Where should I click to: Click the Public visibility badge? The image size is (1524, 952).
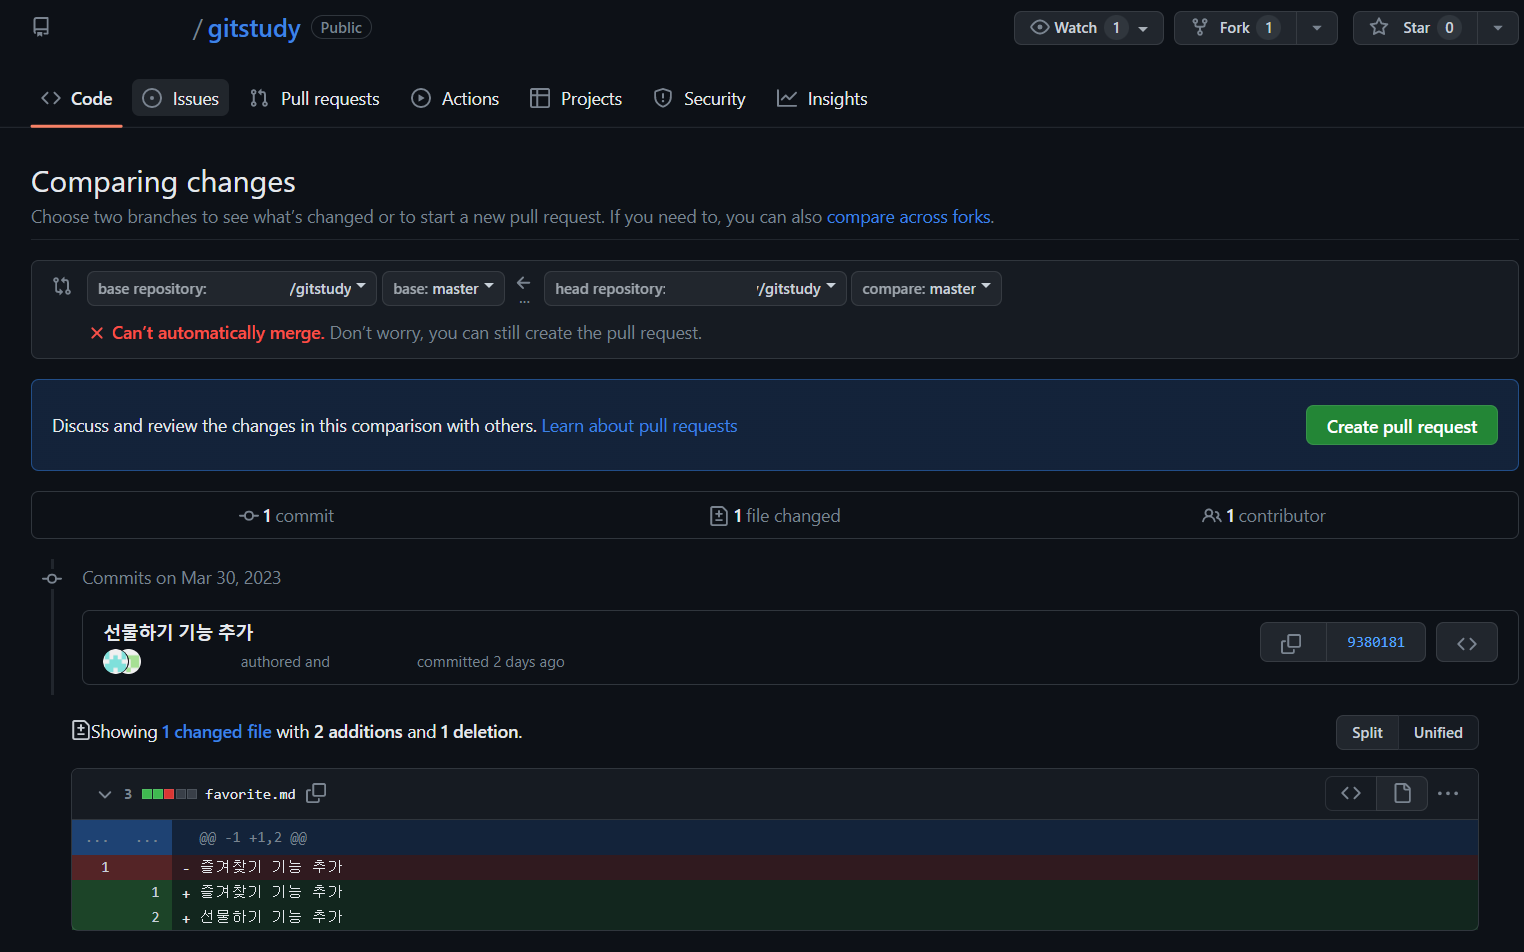(341, 27)
